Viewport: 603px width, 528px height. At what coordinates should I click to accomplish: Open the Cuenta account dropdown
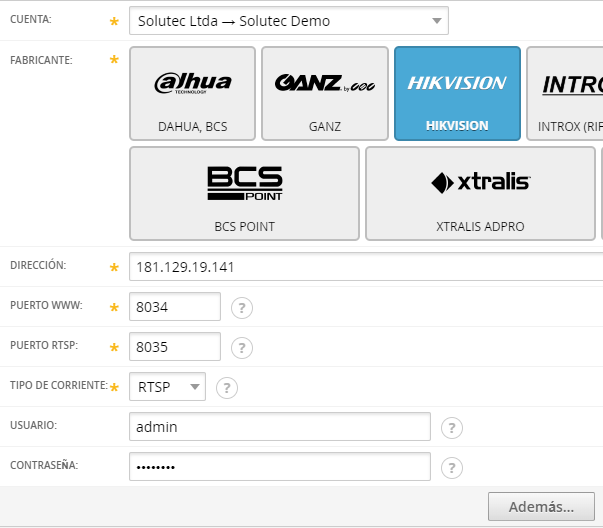click(x=289, y=21)
